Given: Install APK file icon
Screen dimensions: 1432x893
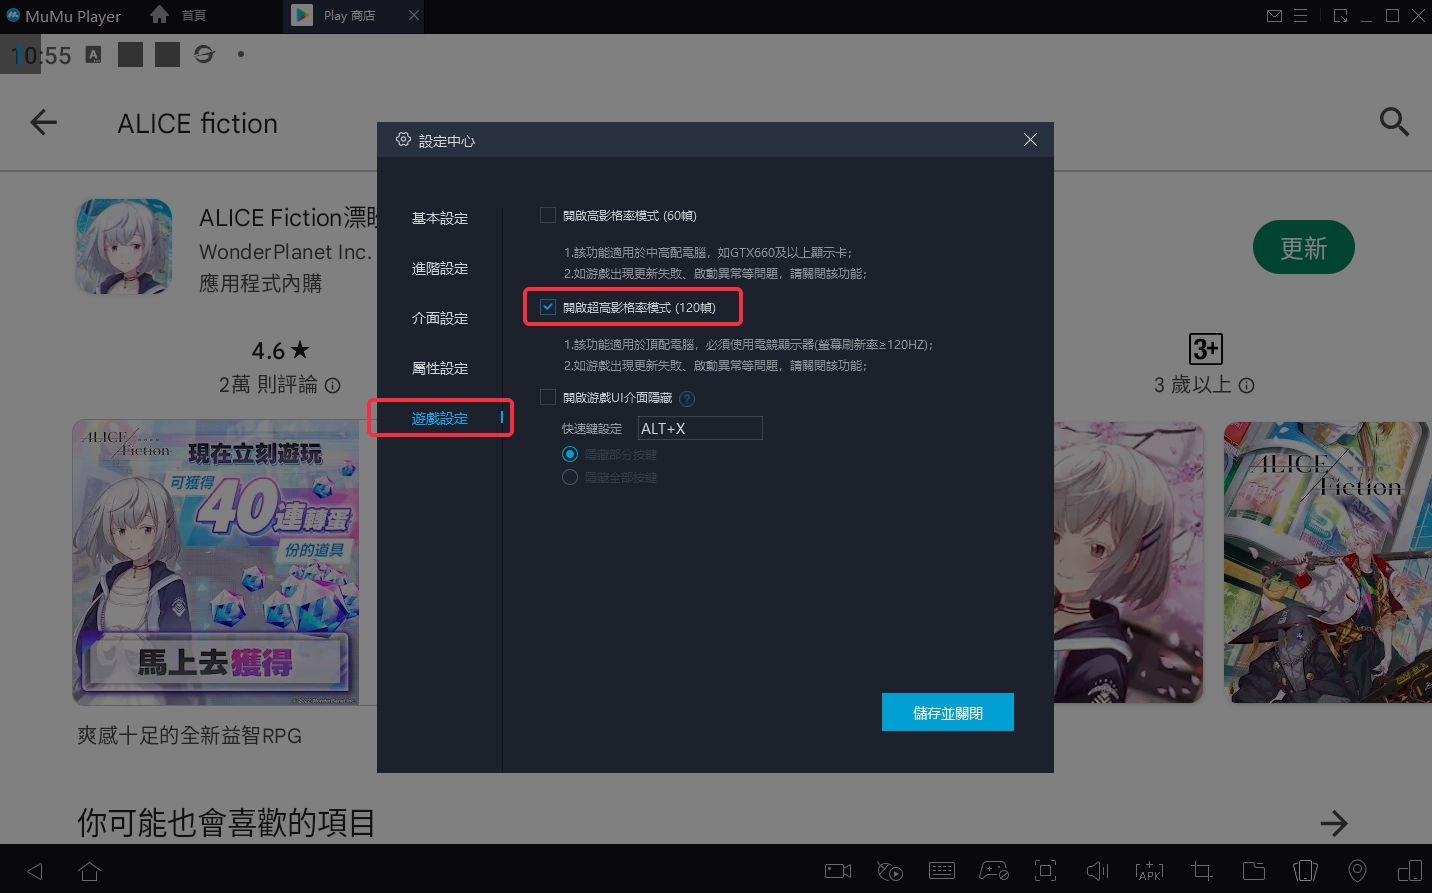Looking at the screenshot, I should (1149, 871).
